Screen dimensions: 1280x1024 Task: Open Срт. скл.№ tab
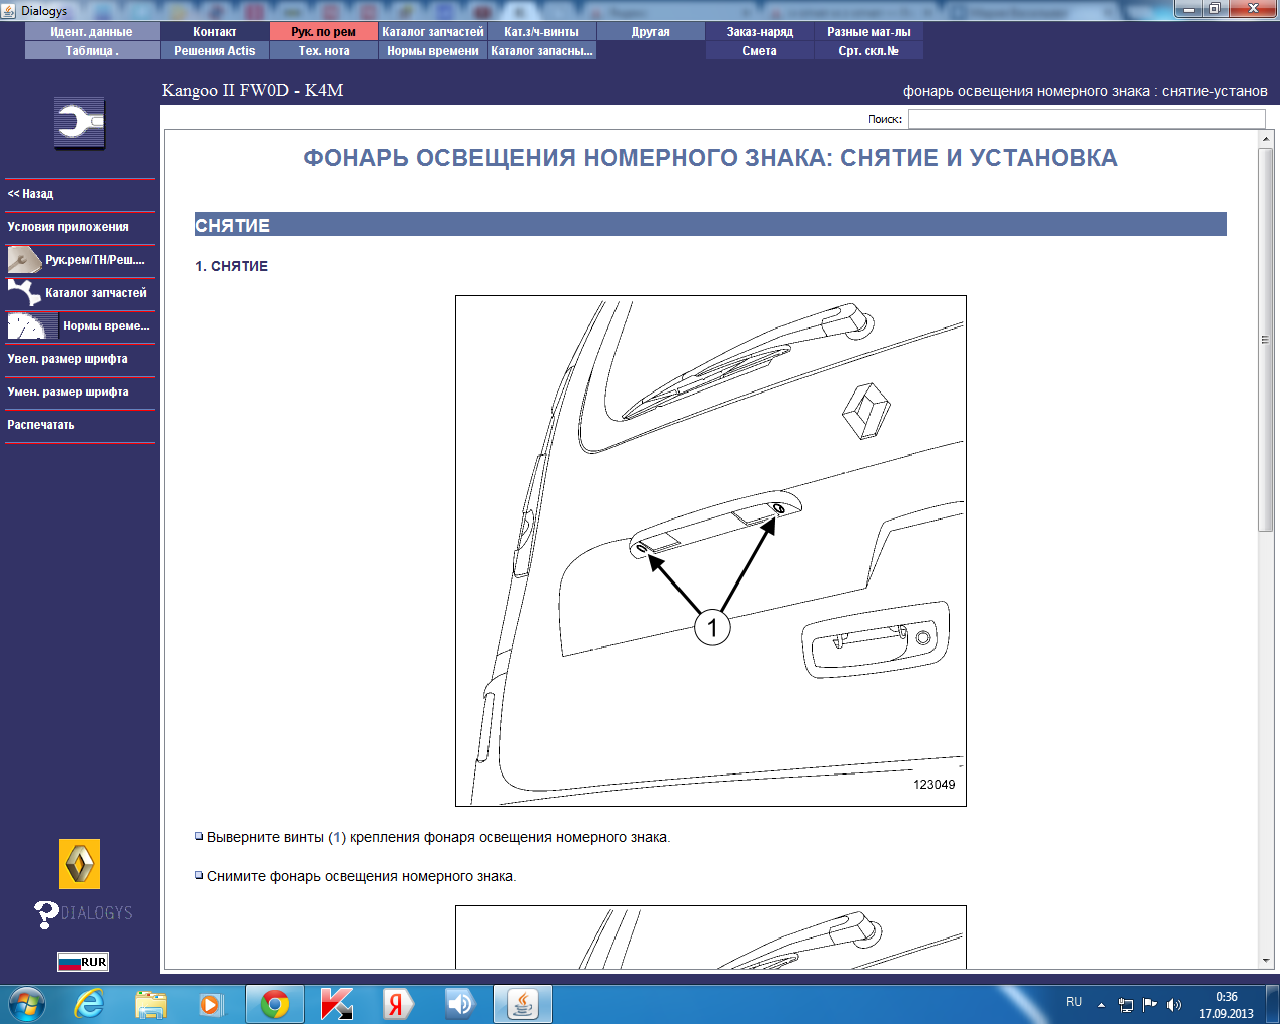click(x=869, y=51)
